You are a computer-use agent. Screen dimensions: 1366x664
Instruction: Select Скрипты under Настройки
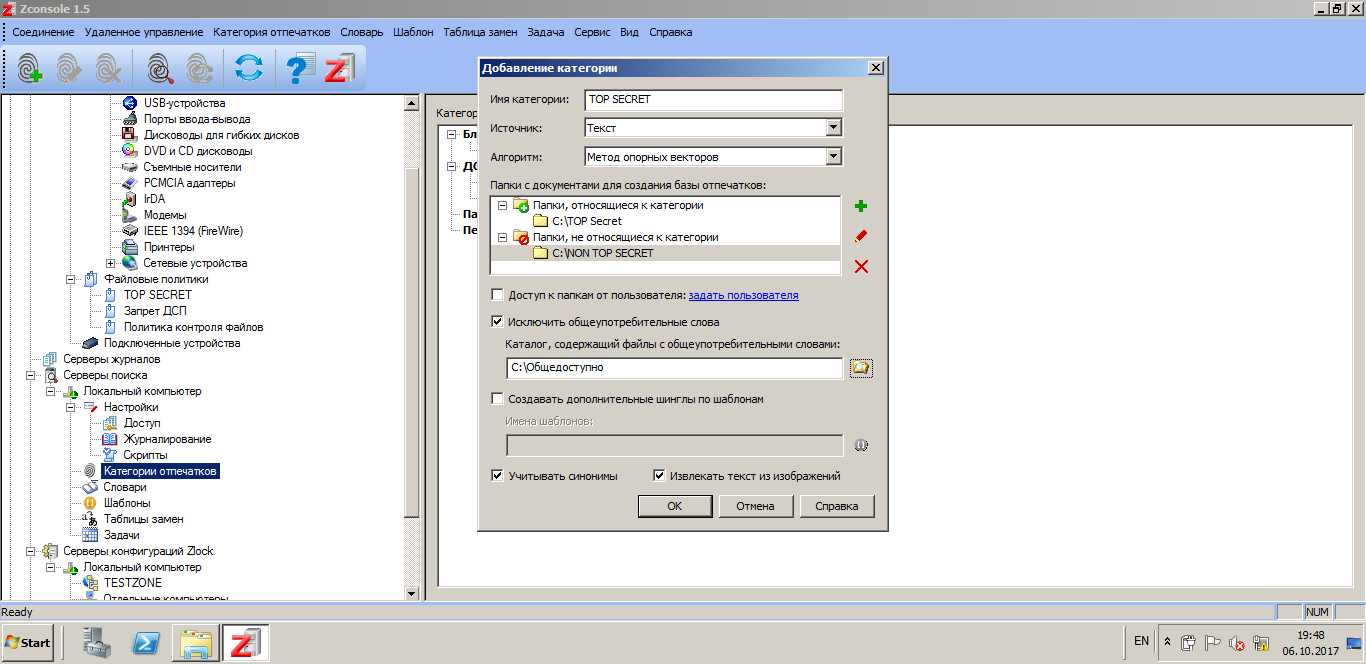145,455
